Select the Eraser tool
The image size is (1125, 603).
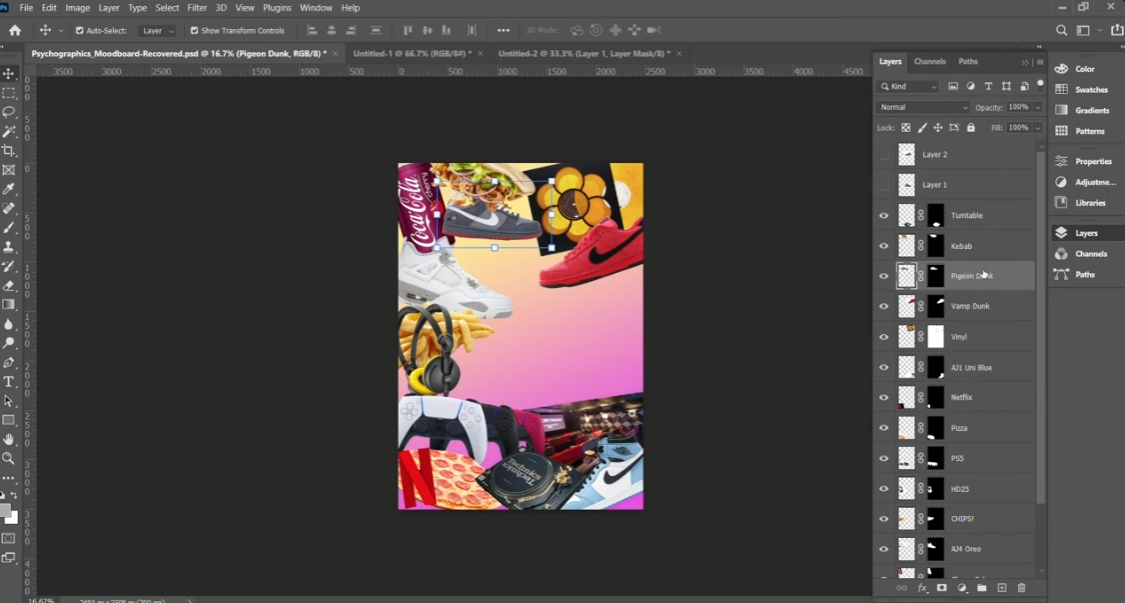click(9, 285)
